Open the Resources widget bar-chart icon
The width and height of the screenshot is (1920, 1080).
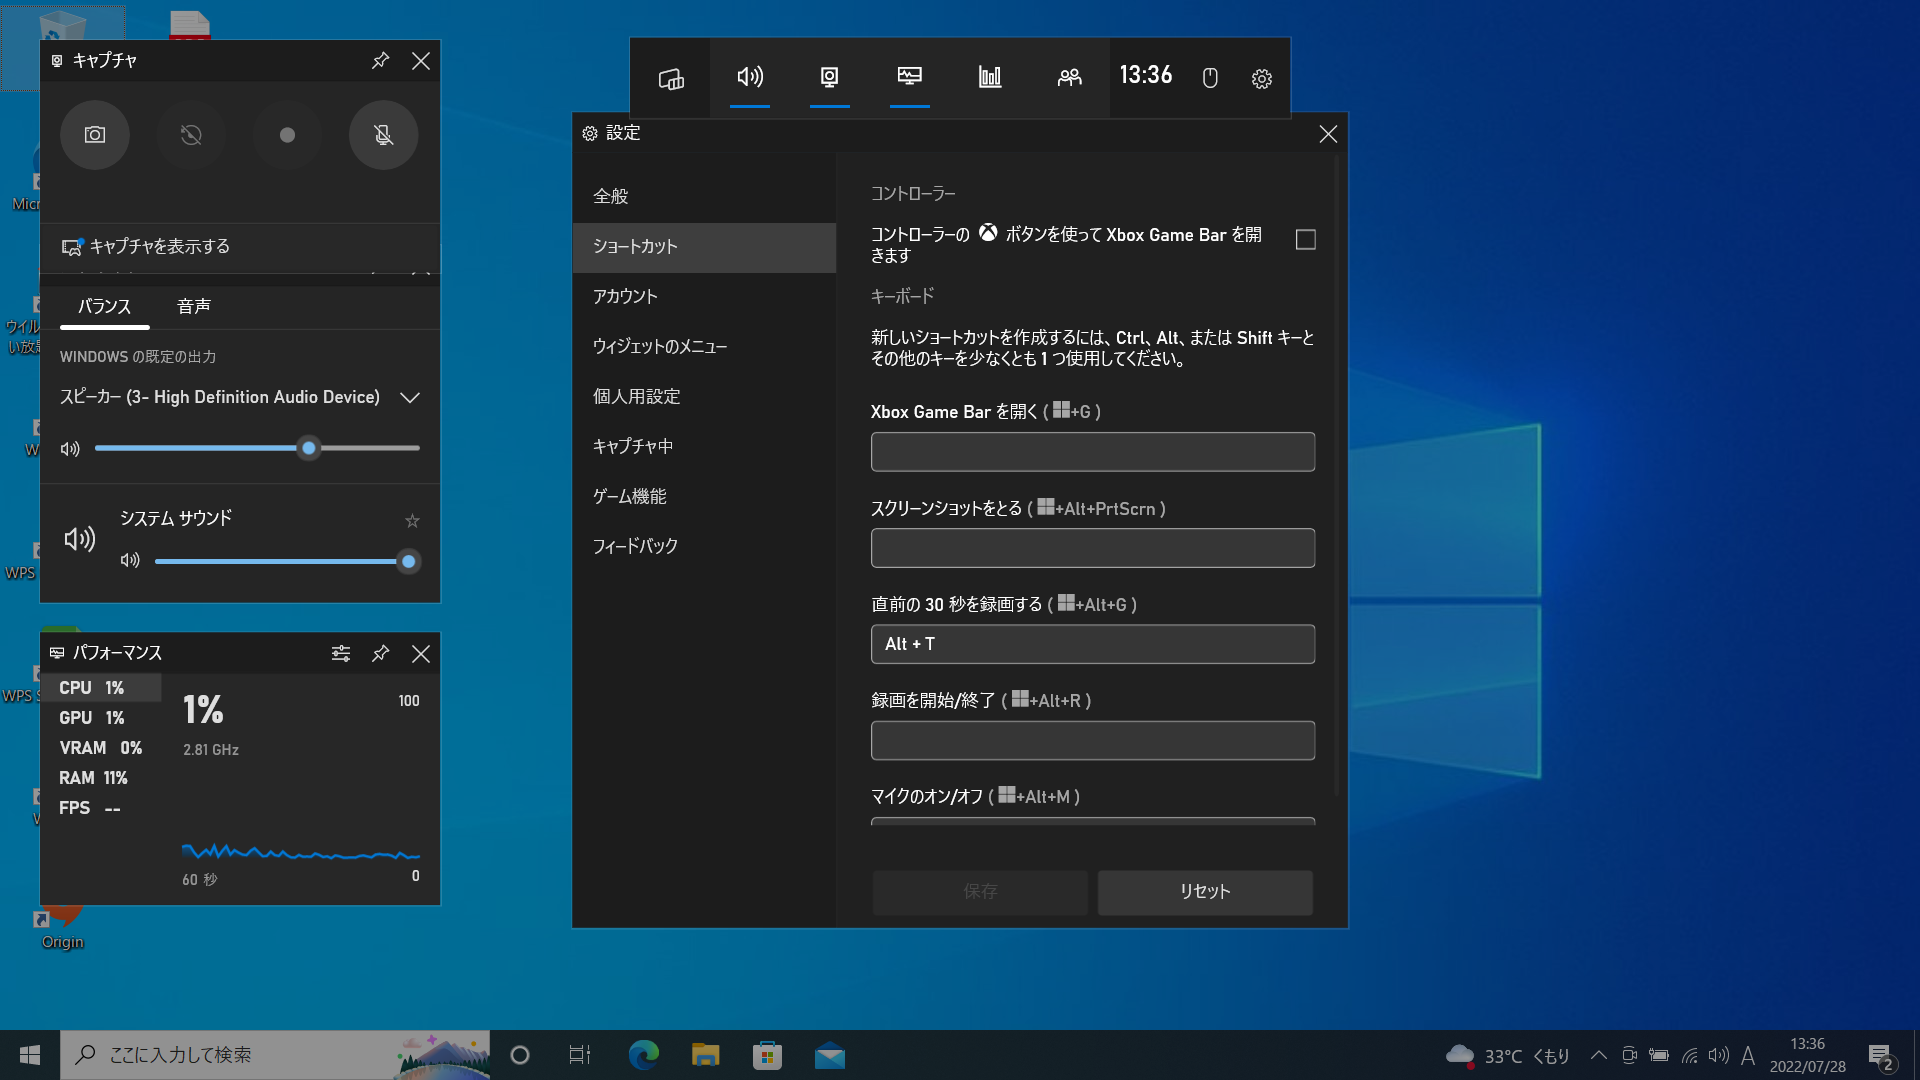coord(989,78)
